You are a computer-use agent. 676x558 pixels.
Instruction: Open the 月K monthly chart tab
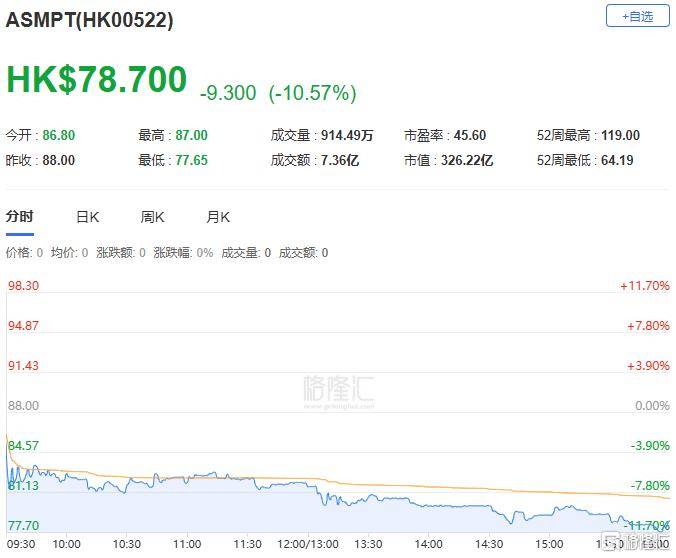pos(218,216)
